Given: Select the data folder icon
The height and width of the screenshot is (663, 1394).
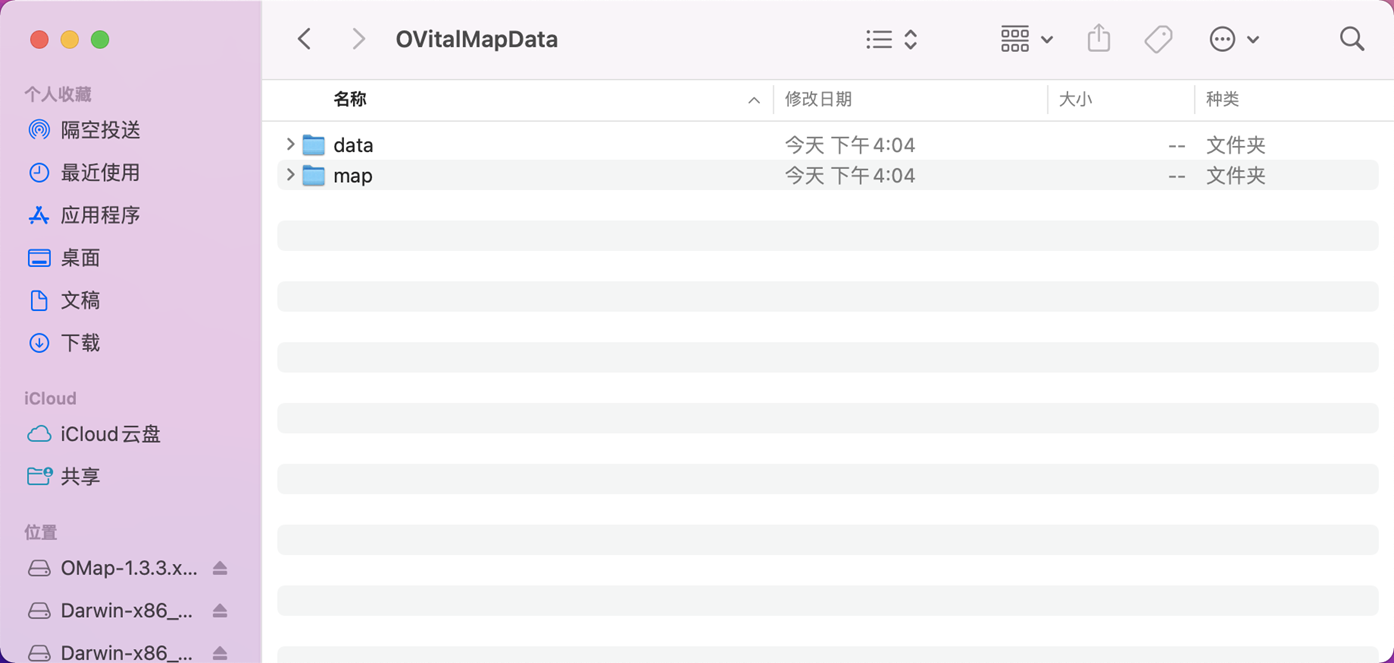Looking at the screenshot, I should pyautogui.click(x=314, y=145).
